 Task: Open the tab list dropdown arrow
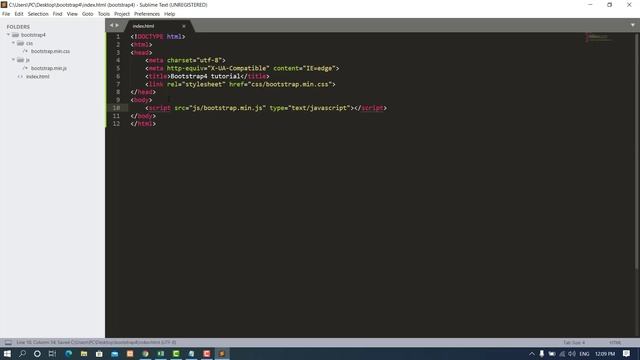pos(633,25)
